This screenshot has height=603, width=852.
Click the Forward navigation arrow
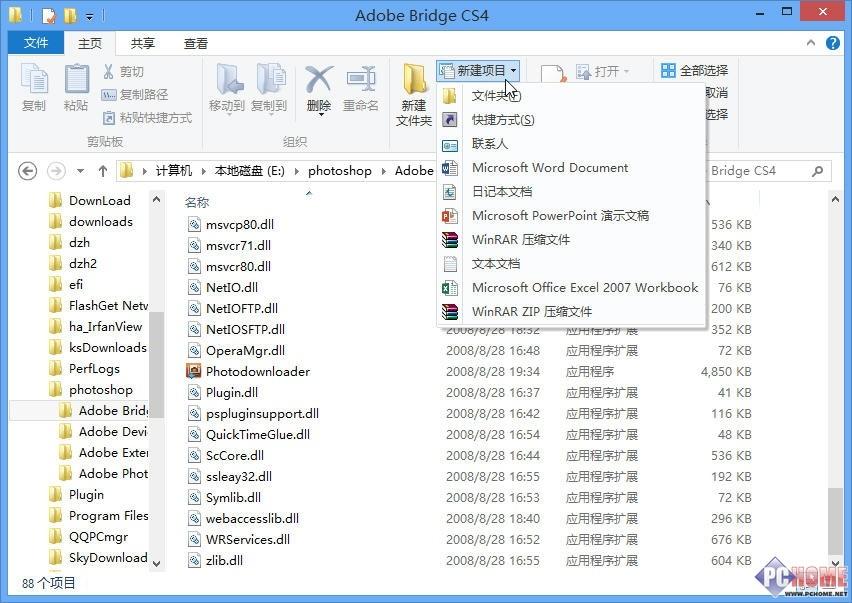tap(56, 171)
